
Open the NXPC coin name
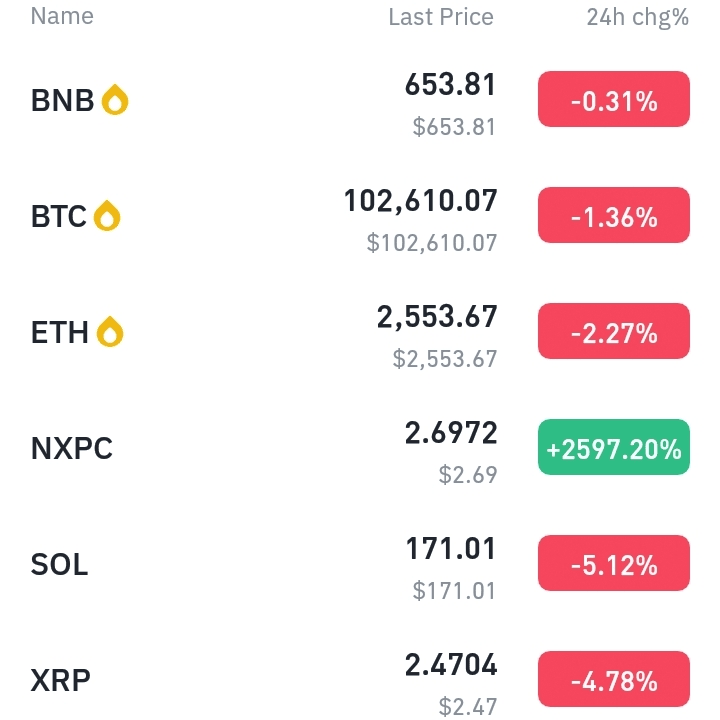(72, 448)
